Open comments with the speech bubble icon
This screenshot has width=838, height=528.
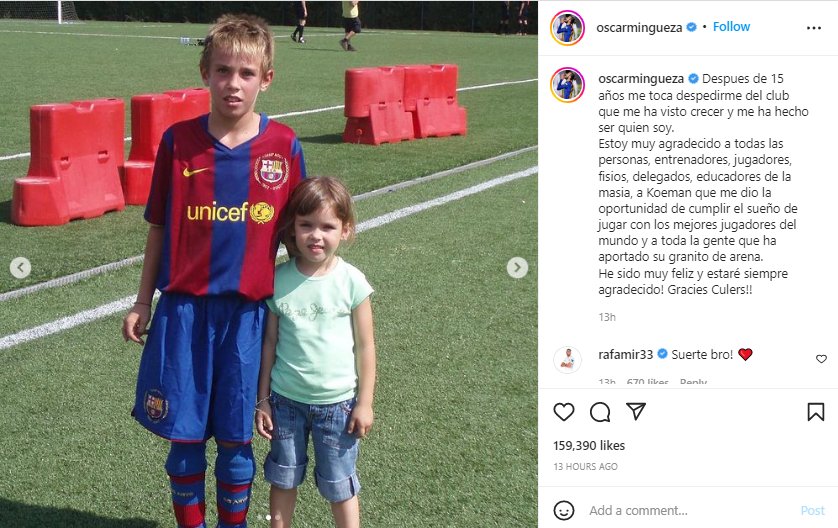click(x=600, y=412)
